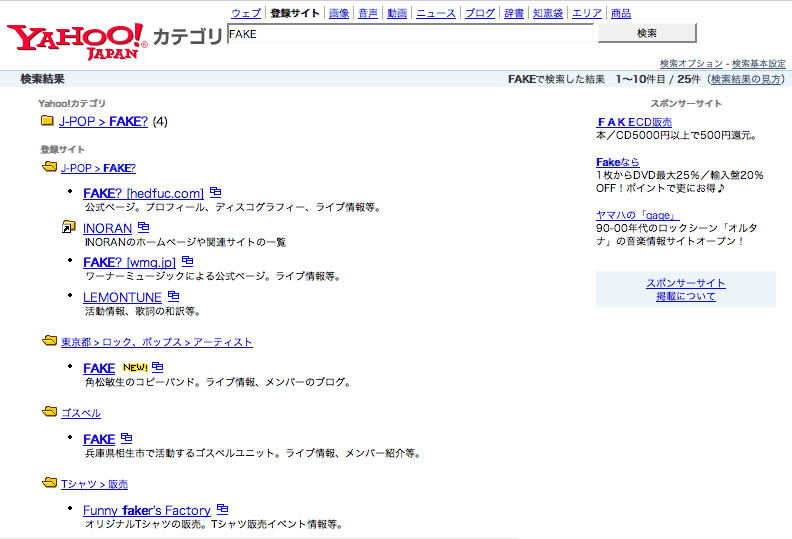Open the FAKE? [wmg.jp] result
The width and height of the screenshot is (792, 539).
click(x=129, y=263)
